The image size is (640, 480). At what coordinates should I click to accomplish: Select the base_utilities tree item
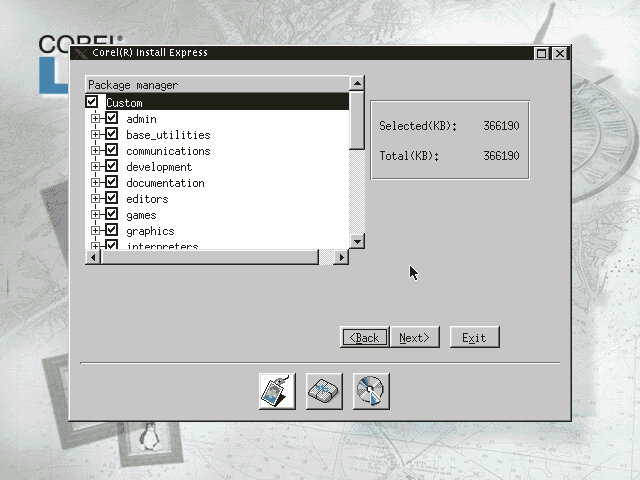click(167, 135)
